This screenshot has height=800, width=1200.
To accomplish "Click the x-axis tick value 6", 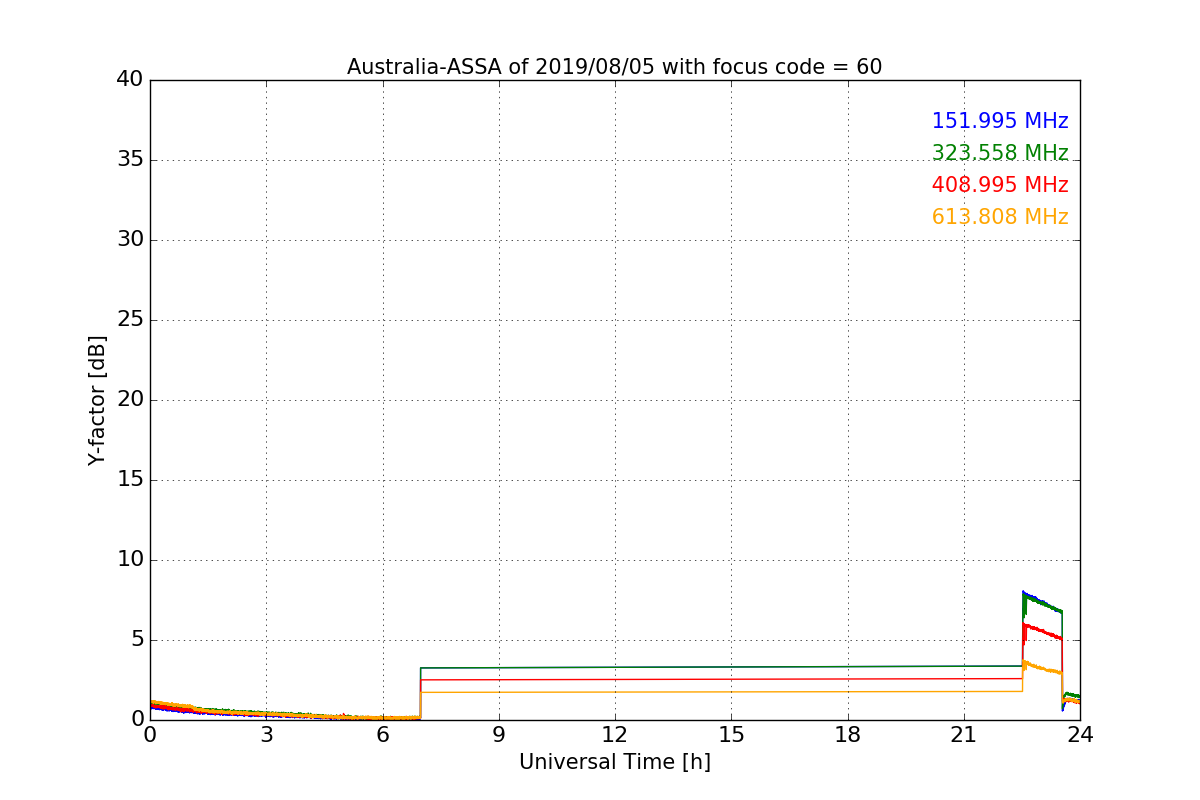I will click(383, 735).
